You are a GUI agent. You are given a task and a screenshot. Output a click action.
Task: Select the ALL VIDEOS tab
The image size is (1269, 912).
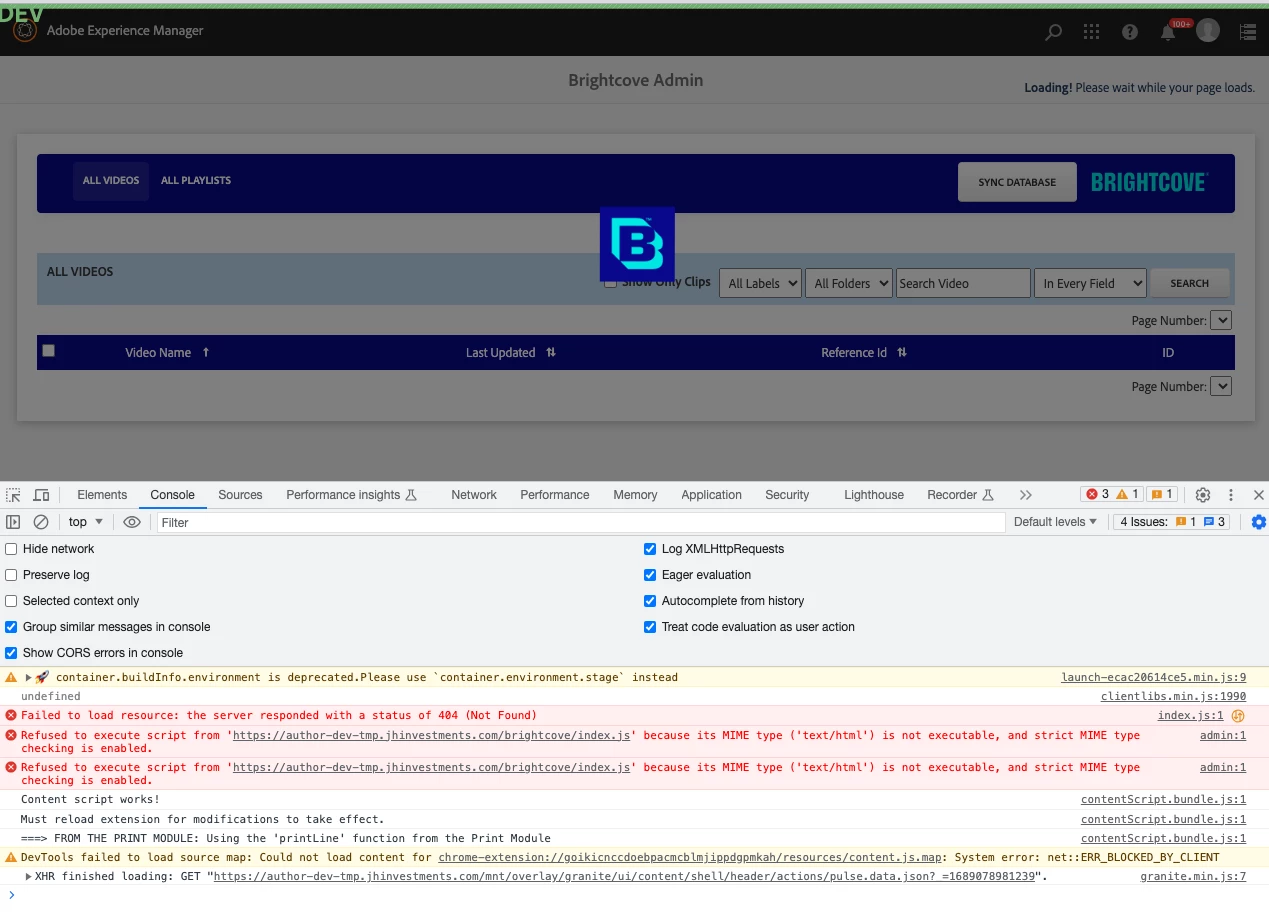coord(111,180)
